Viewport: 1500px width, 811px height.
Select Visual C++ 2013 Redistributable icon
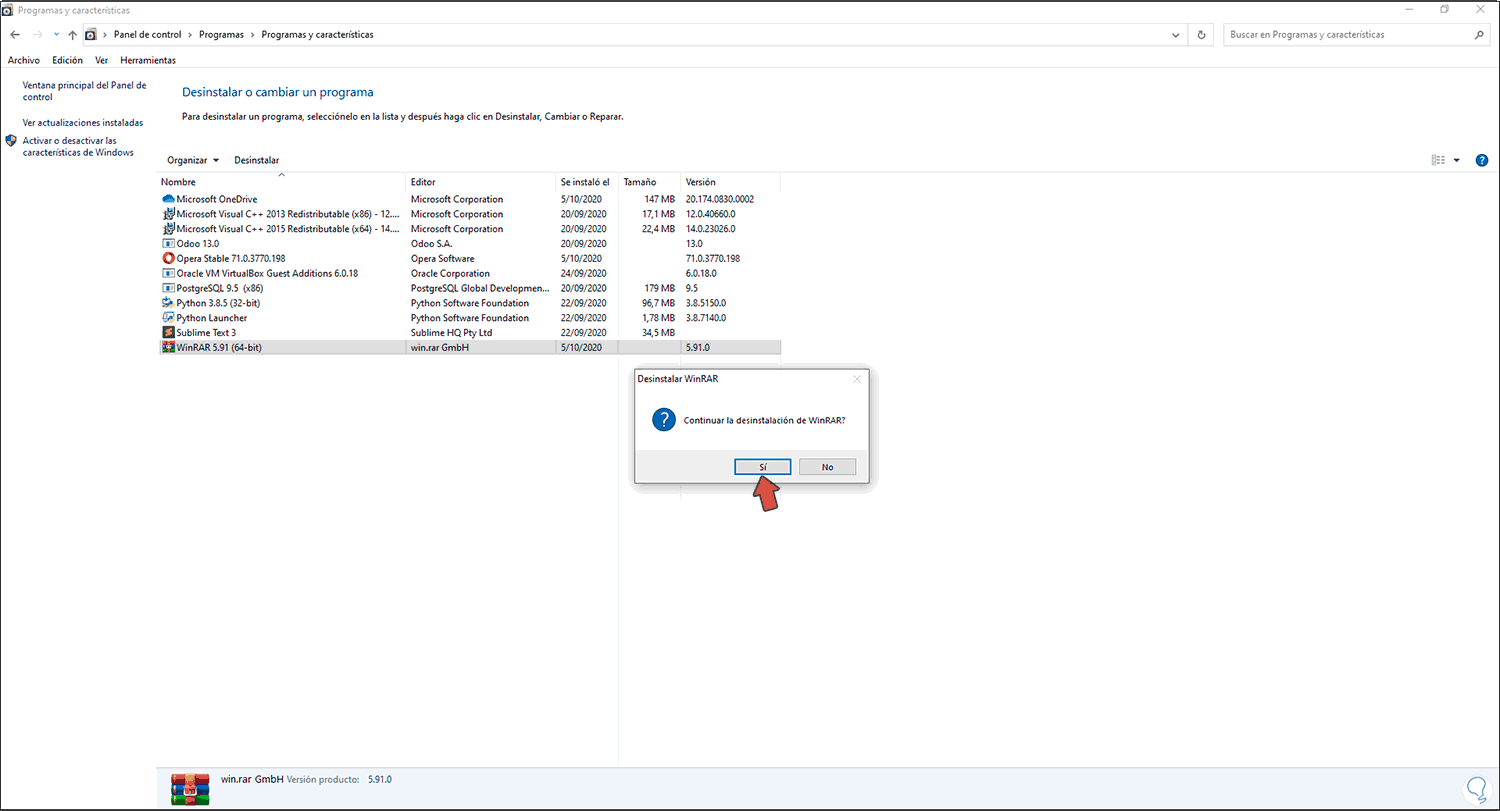[167, 214]
